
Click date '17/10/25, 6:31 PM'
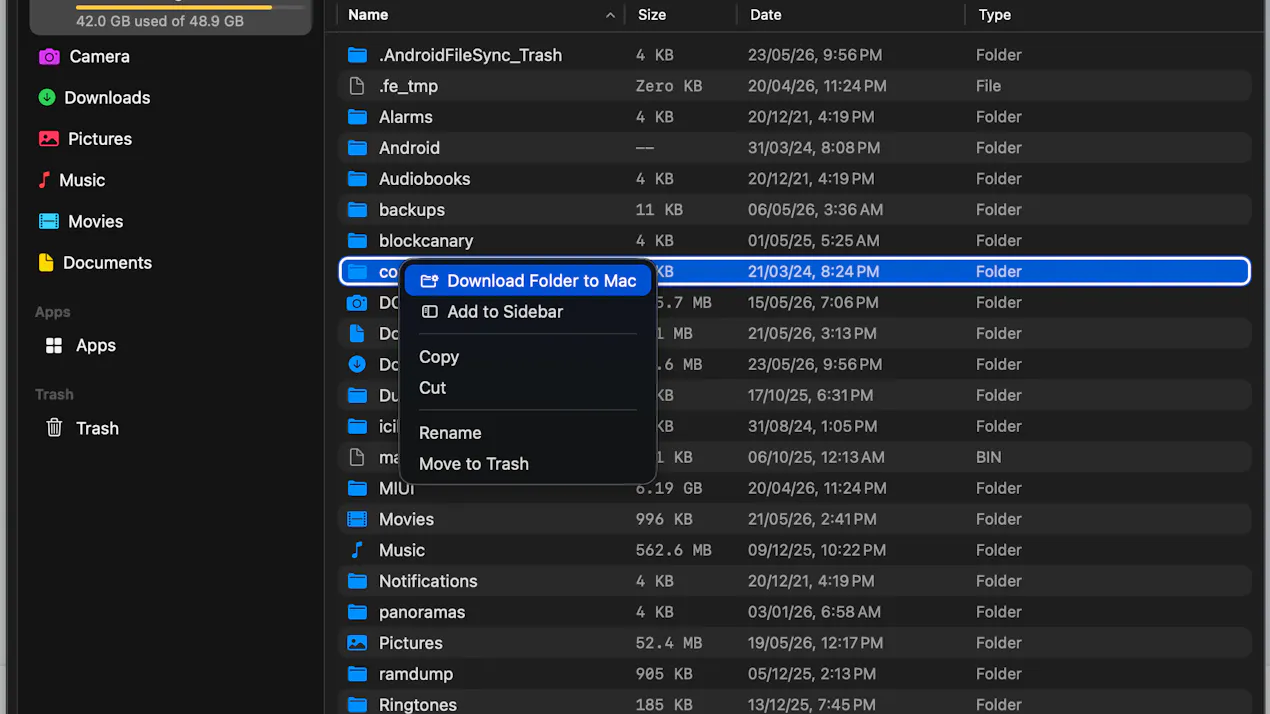click(x=812, y=395)
